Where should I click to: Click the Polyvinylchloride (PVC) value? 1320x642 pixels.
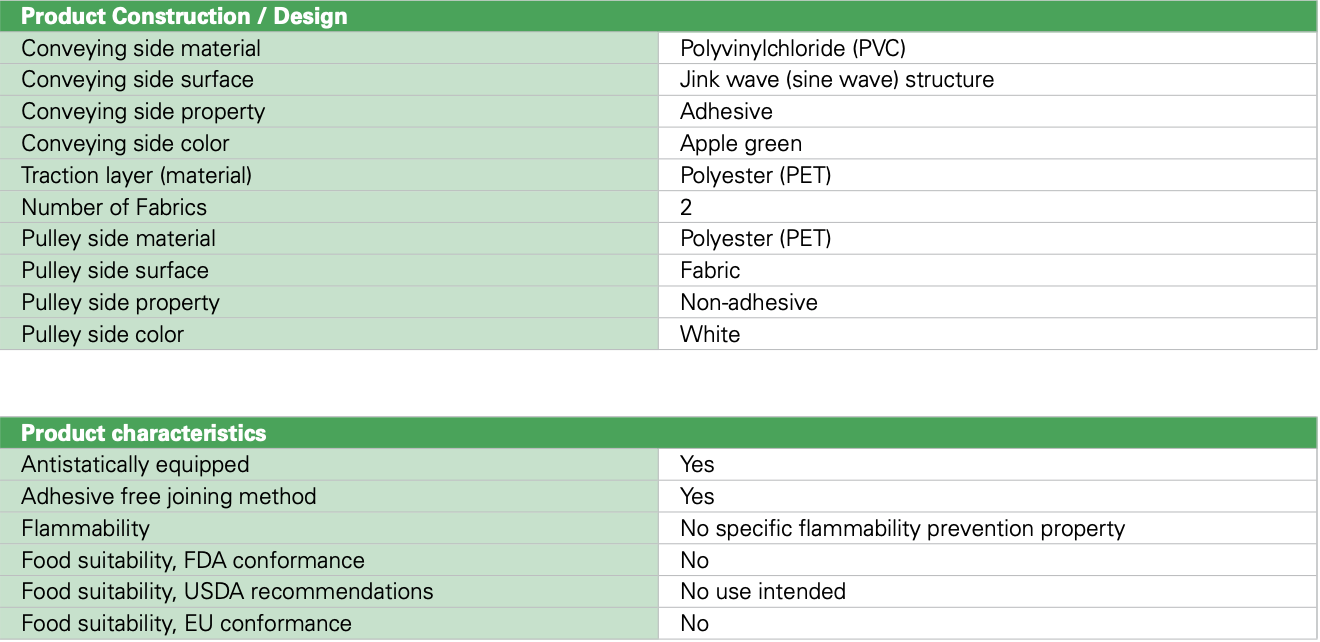click(792, 48)
